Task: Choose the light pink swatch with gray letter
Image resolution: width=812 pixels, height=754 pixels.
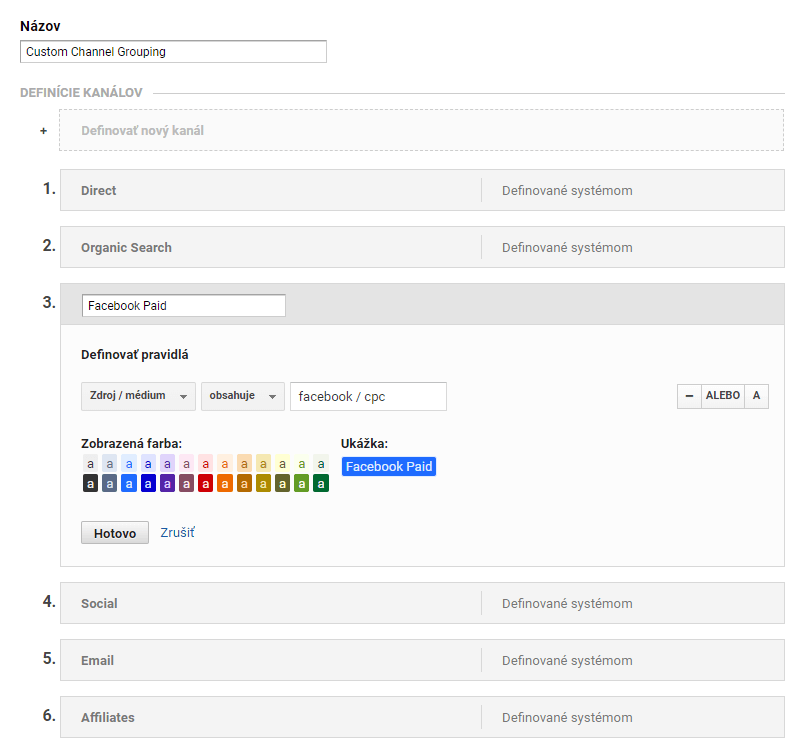Action: tap(186, 463)
